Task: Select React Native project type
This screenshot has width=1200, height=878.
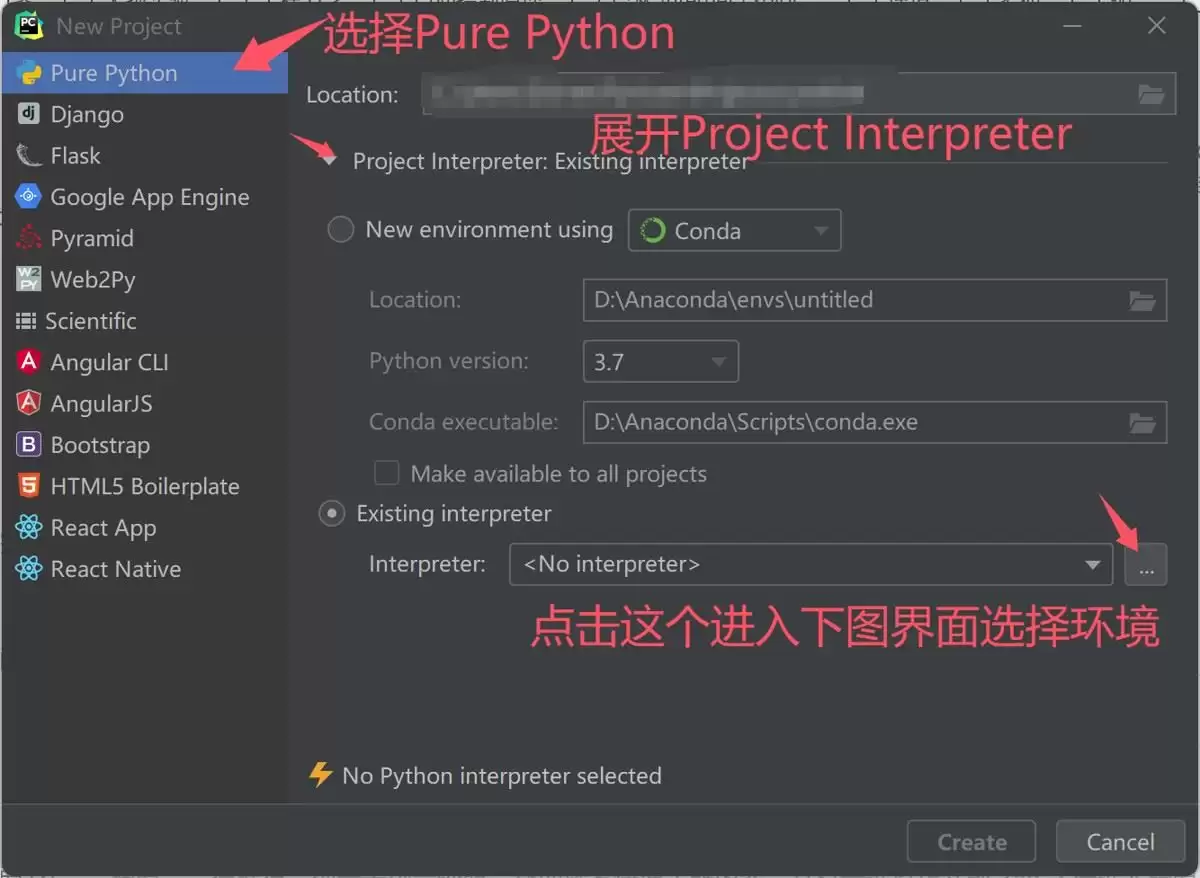Action: [x=144, y=569]
